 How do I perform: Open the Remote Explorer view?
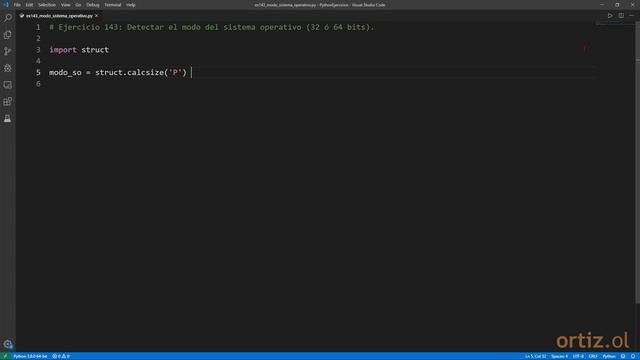click(8, 85)
